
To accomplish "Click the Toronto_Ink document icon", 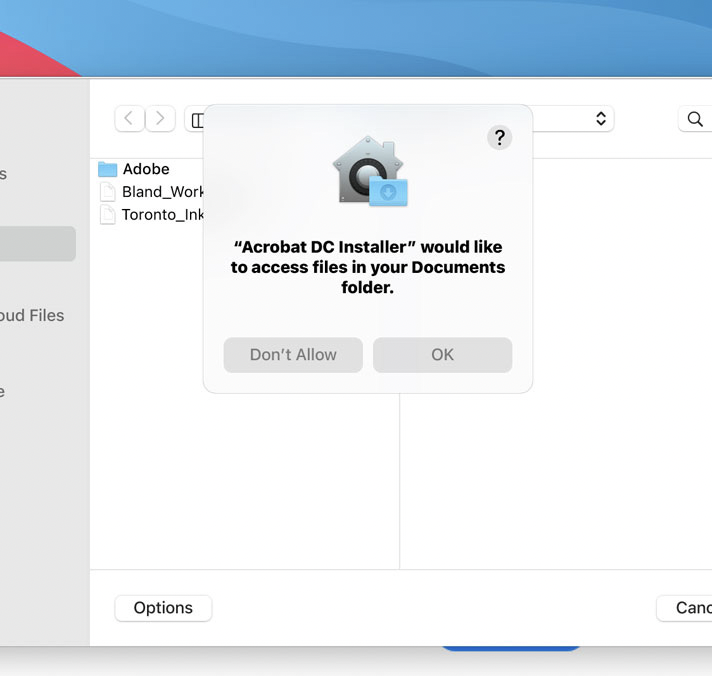I will click(108, 214).
